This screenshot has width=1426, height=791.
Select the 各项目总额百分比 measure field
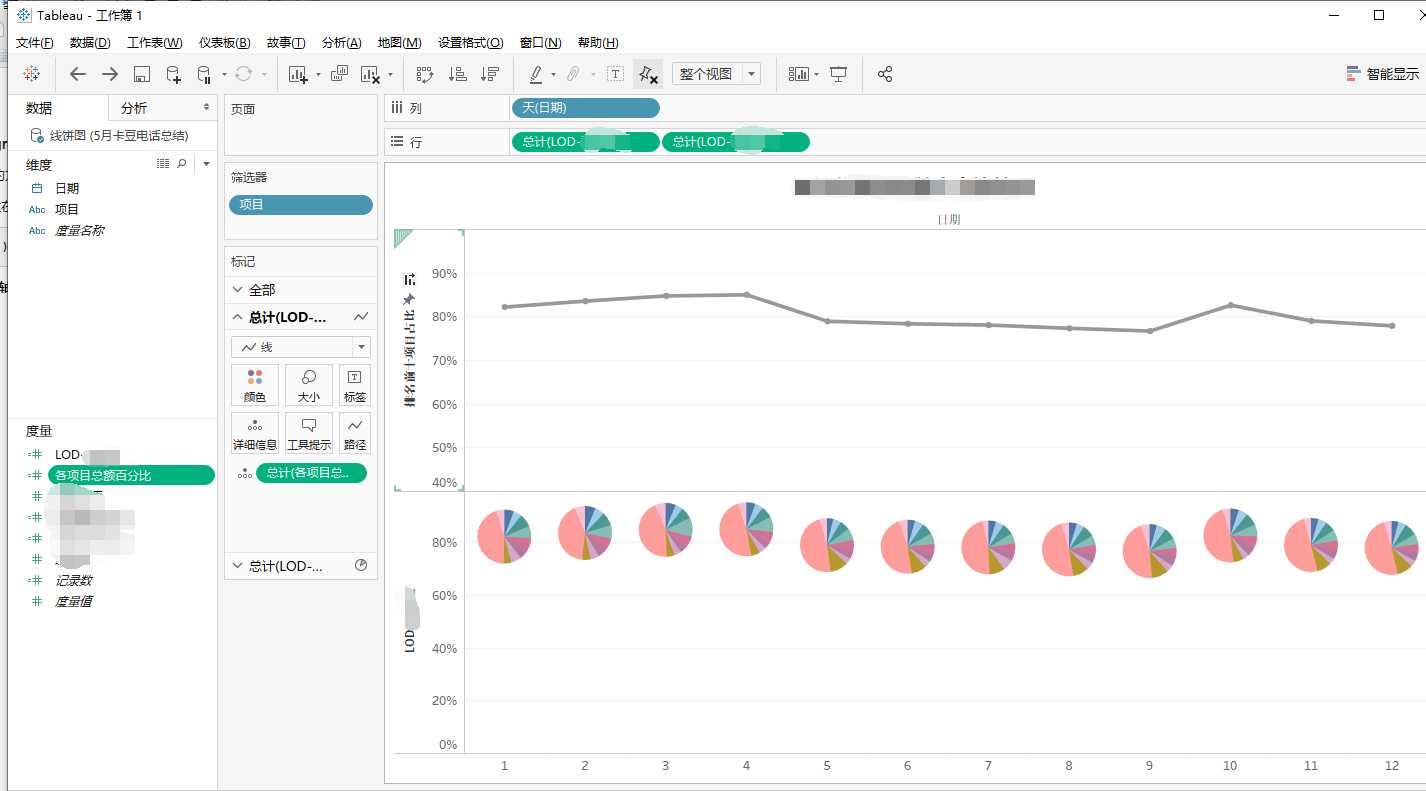(x=131, y=475)
